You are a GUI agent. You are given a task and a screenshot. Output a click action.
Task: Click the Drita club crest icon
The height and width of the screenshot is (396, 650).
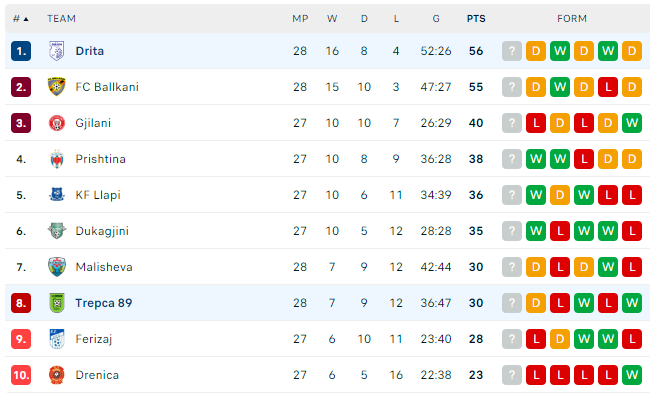(57, 51)
